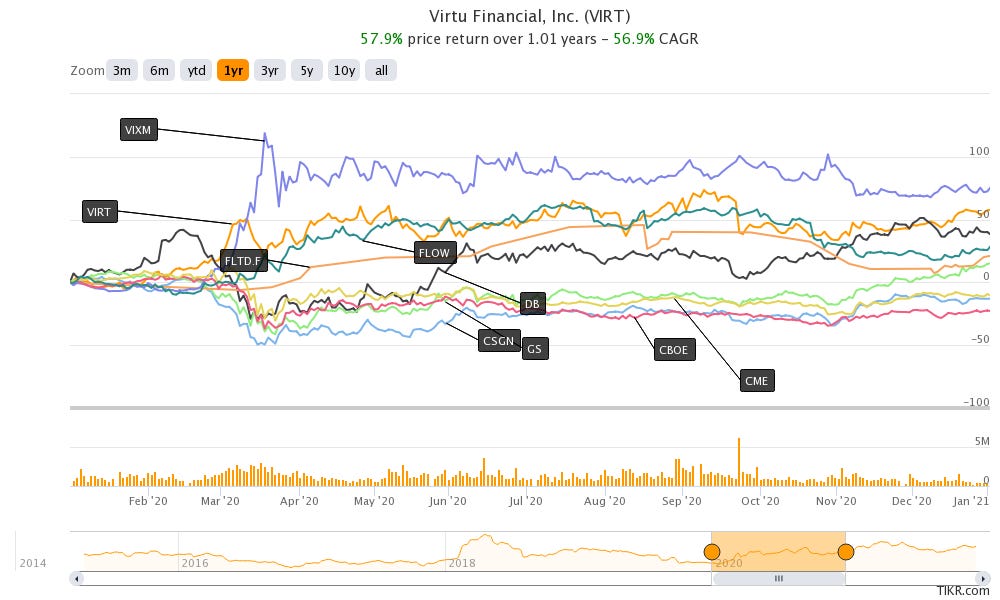
Task: Click the VIRT series label
Action: click(x=99, y=212)
